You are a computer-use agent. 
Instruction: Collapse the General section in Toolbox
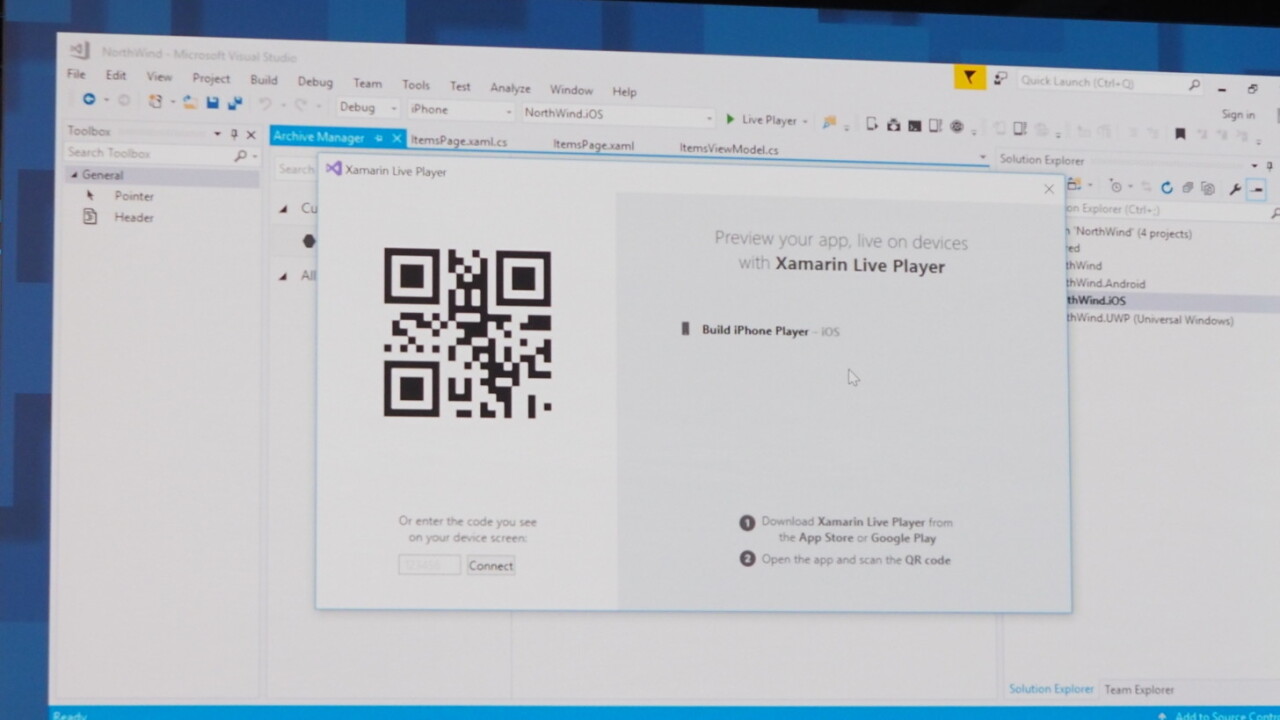pos(73,175)
